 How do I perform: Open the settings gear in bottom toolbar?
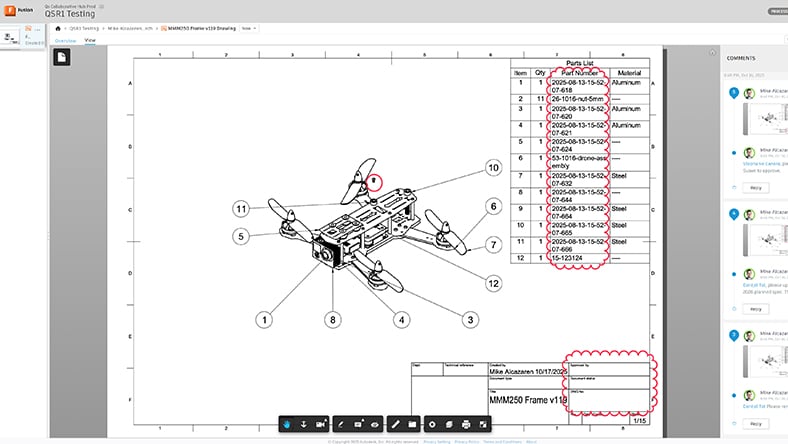point(431,424)
